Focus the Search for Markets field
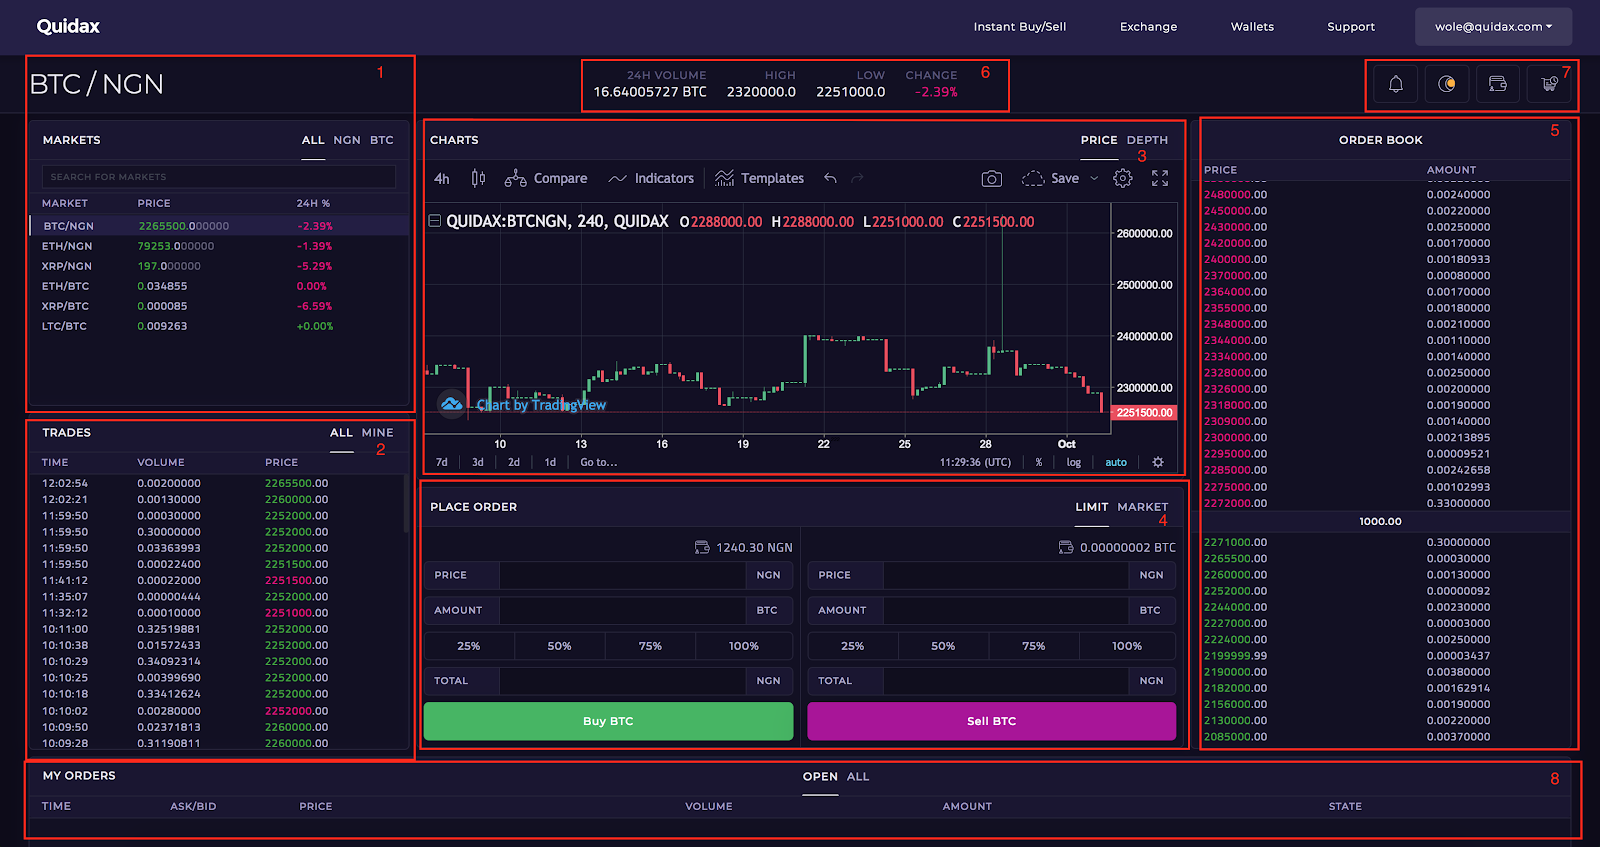Image resolution: width=1600 pixels, height=847 pixels. [219, 177]
